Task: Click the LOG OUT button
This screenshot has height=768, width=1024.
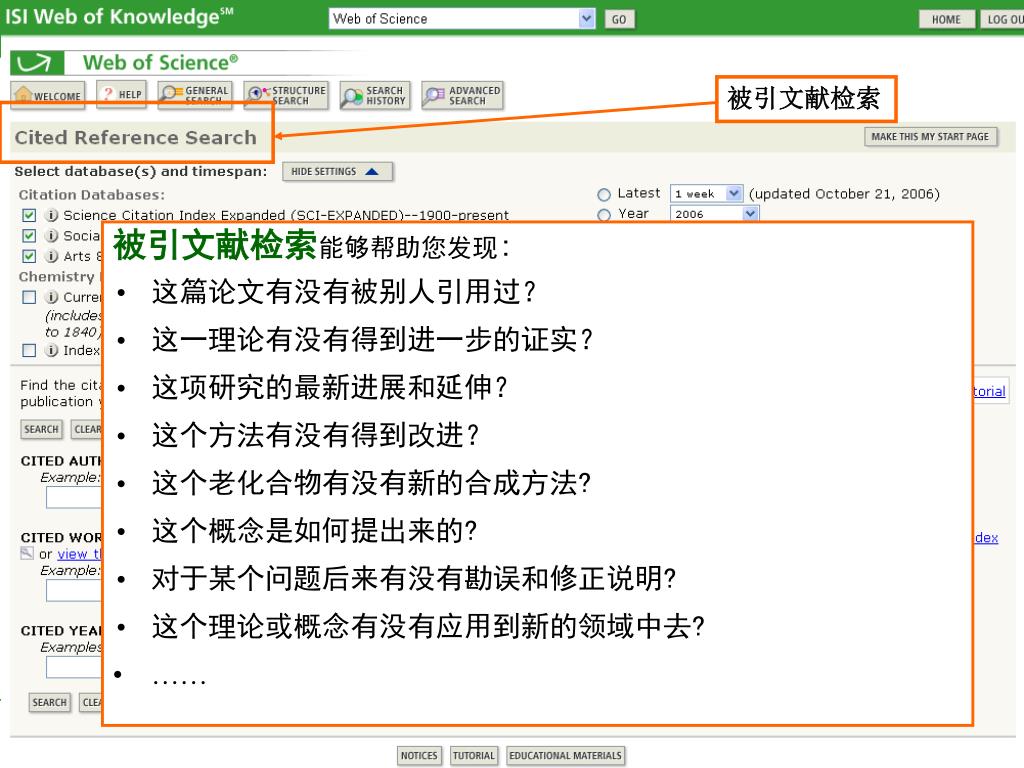Action: (x=1002, y=19)
